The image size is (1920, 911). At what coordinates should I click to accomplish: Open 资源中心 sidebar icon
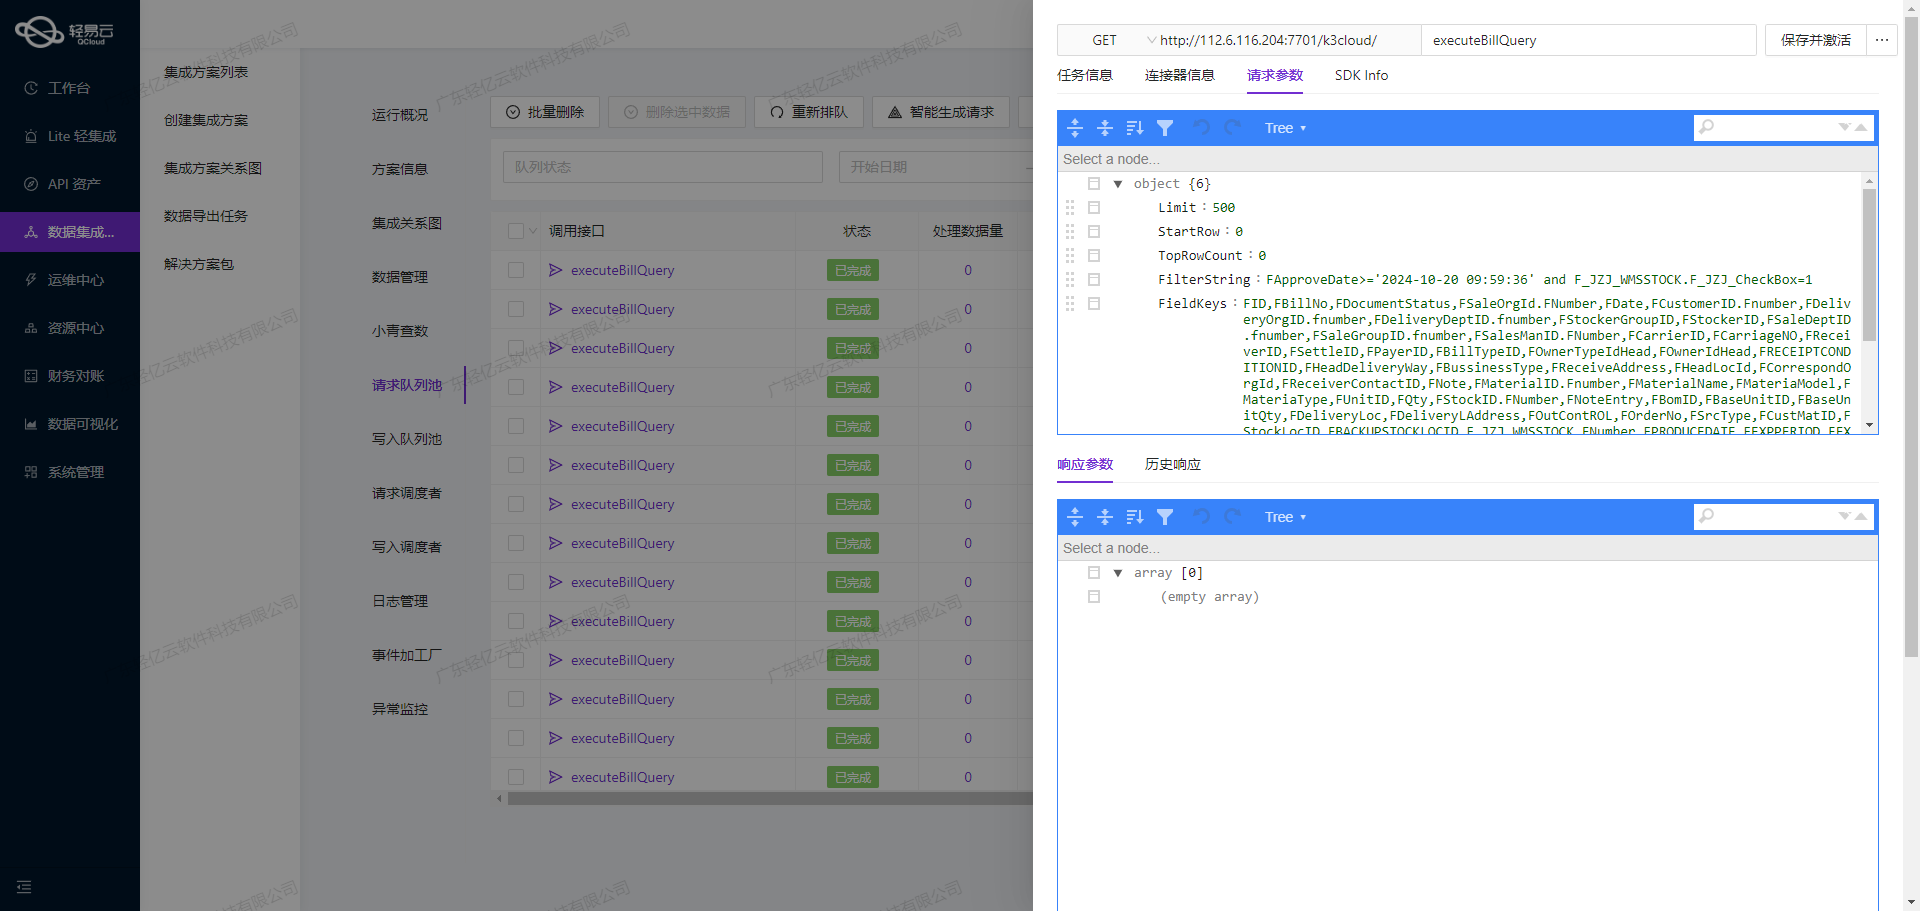coord(31,328)
